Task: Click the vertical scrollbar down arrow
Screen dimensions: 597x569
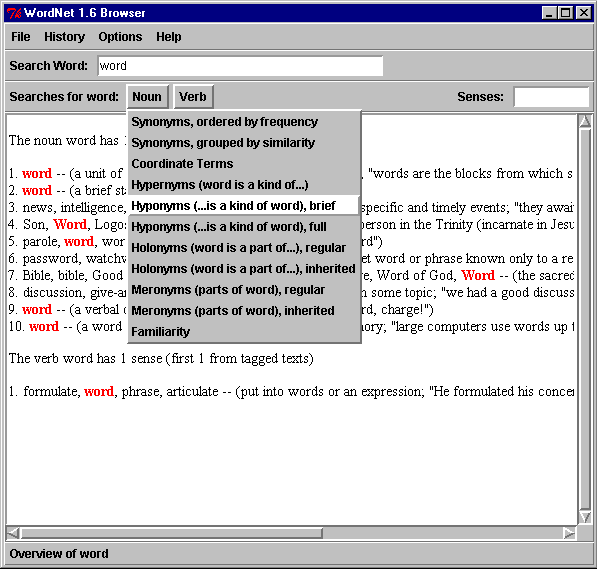Action: (585, 517)
